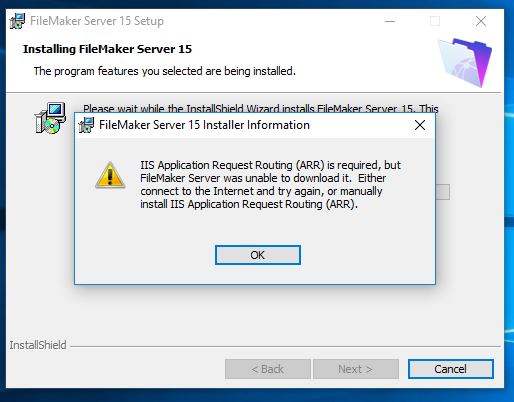Minimize the FileMaker Server 15 Setup window
The width and height of the screenshot is (514, 402).
tap(390, 21)
